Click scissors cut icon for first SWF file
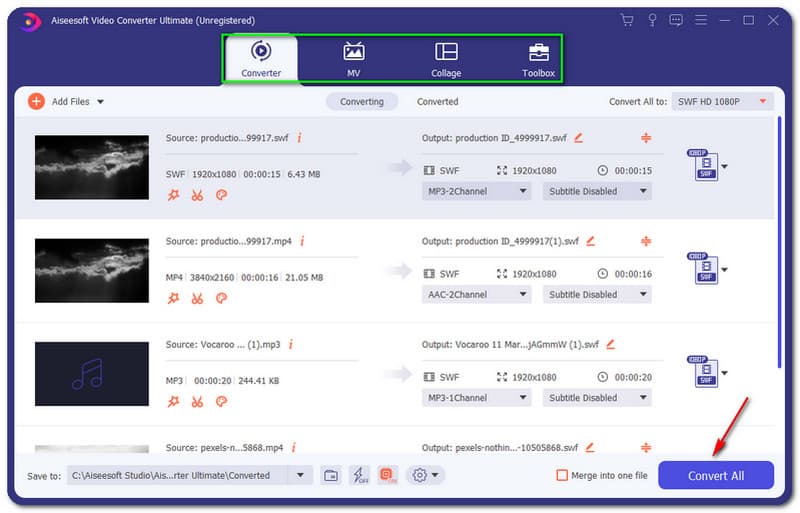The width and height of the screenshot is (800, 513). click(197, 195)
